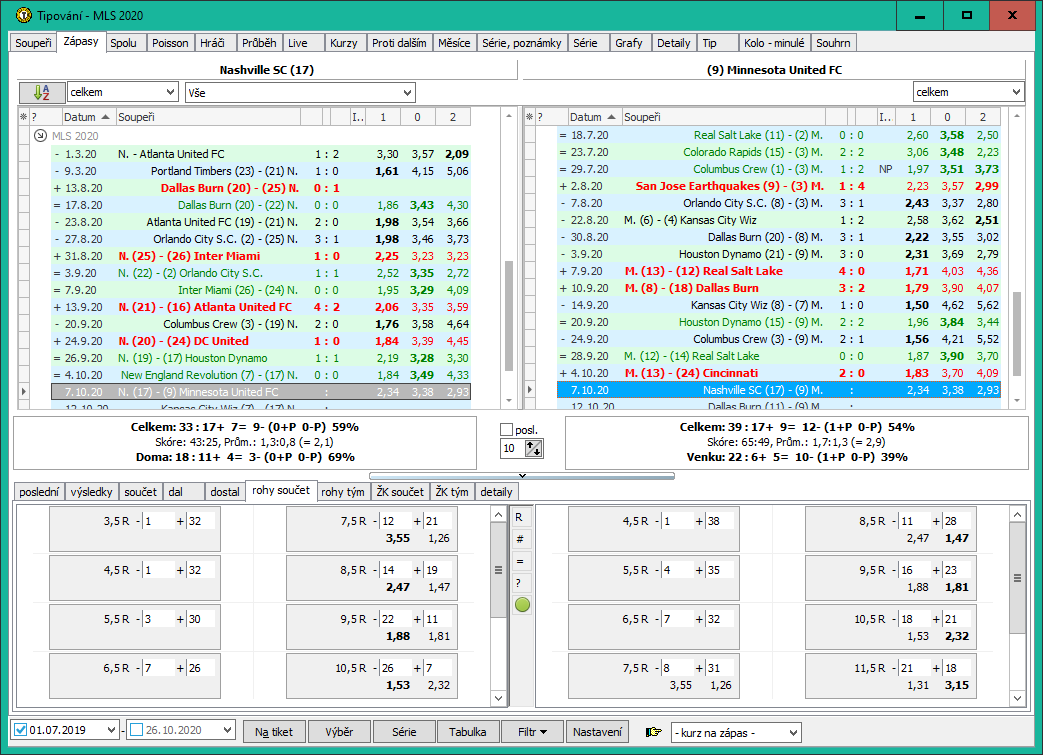Select the Columbus Crew (1) - (3) M. row
The image size is (1043, 755).
[779, 169]
